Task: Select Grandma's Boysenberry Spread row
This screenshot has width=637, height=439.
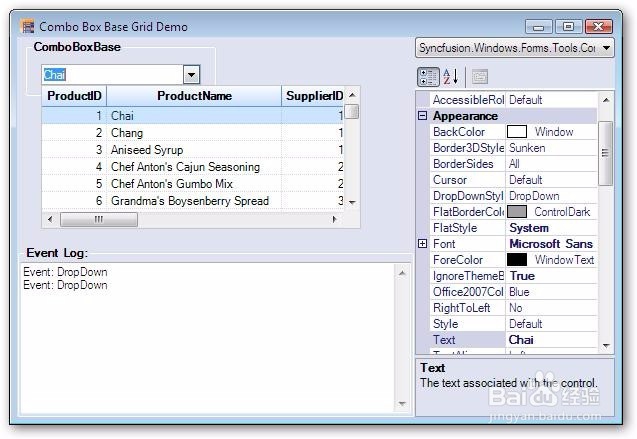Action: [x=193, y=201]
